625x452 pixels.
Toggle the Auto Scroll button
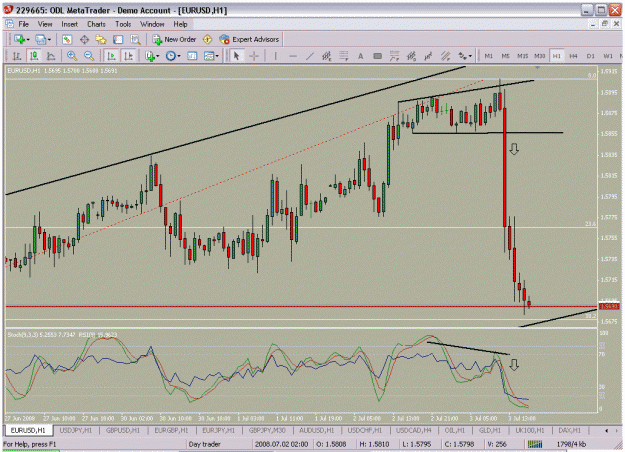111,56
